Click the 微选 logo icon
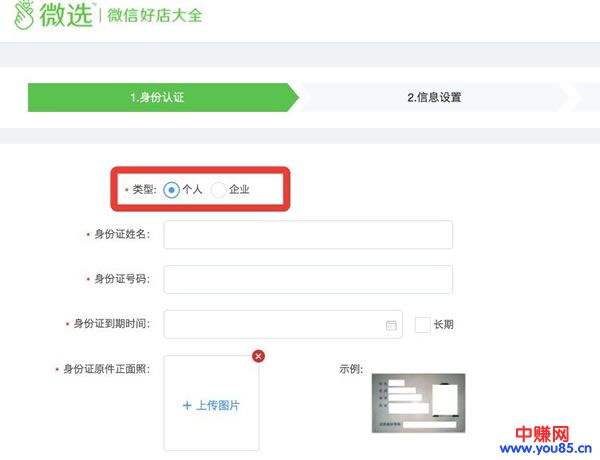 point(23,15)
